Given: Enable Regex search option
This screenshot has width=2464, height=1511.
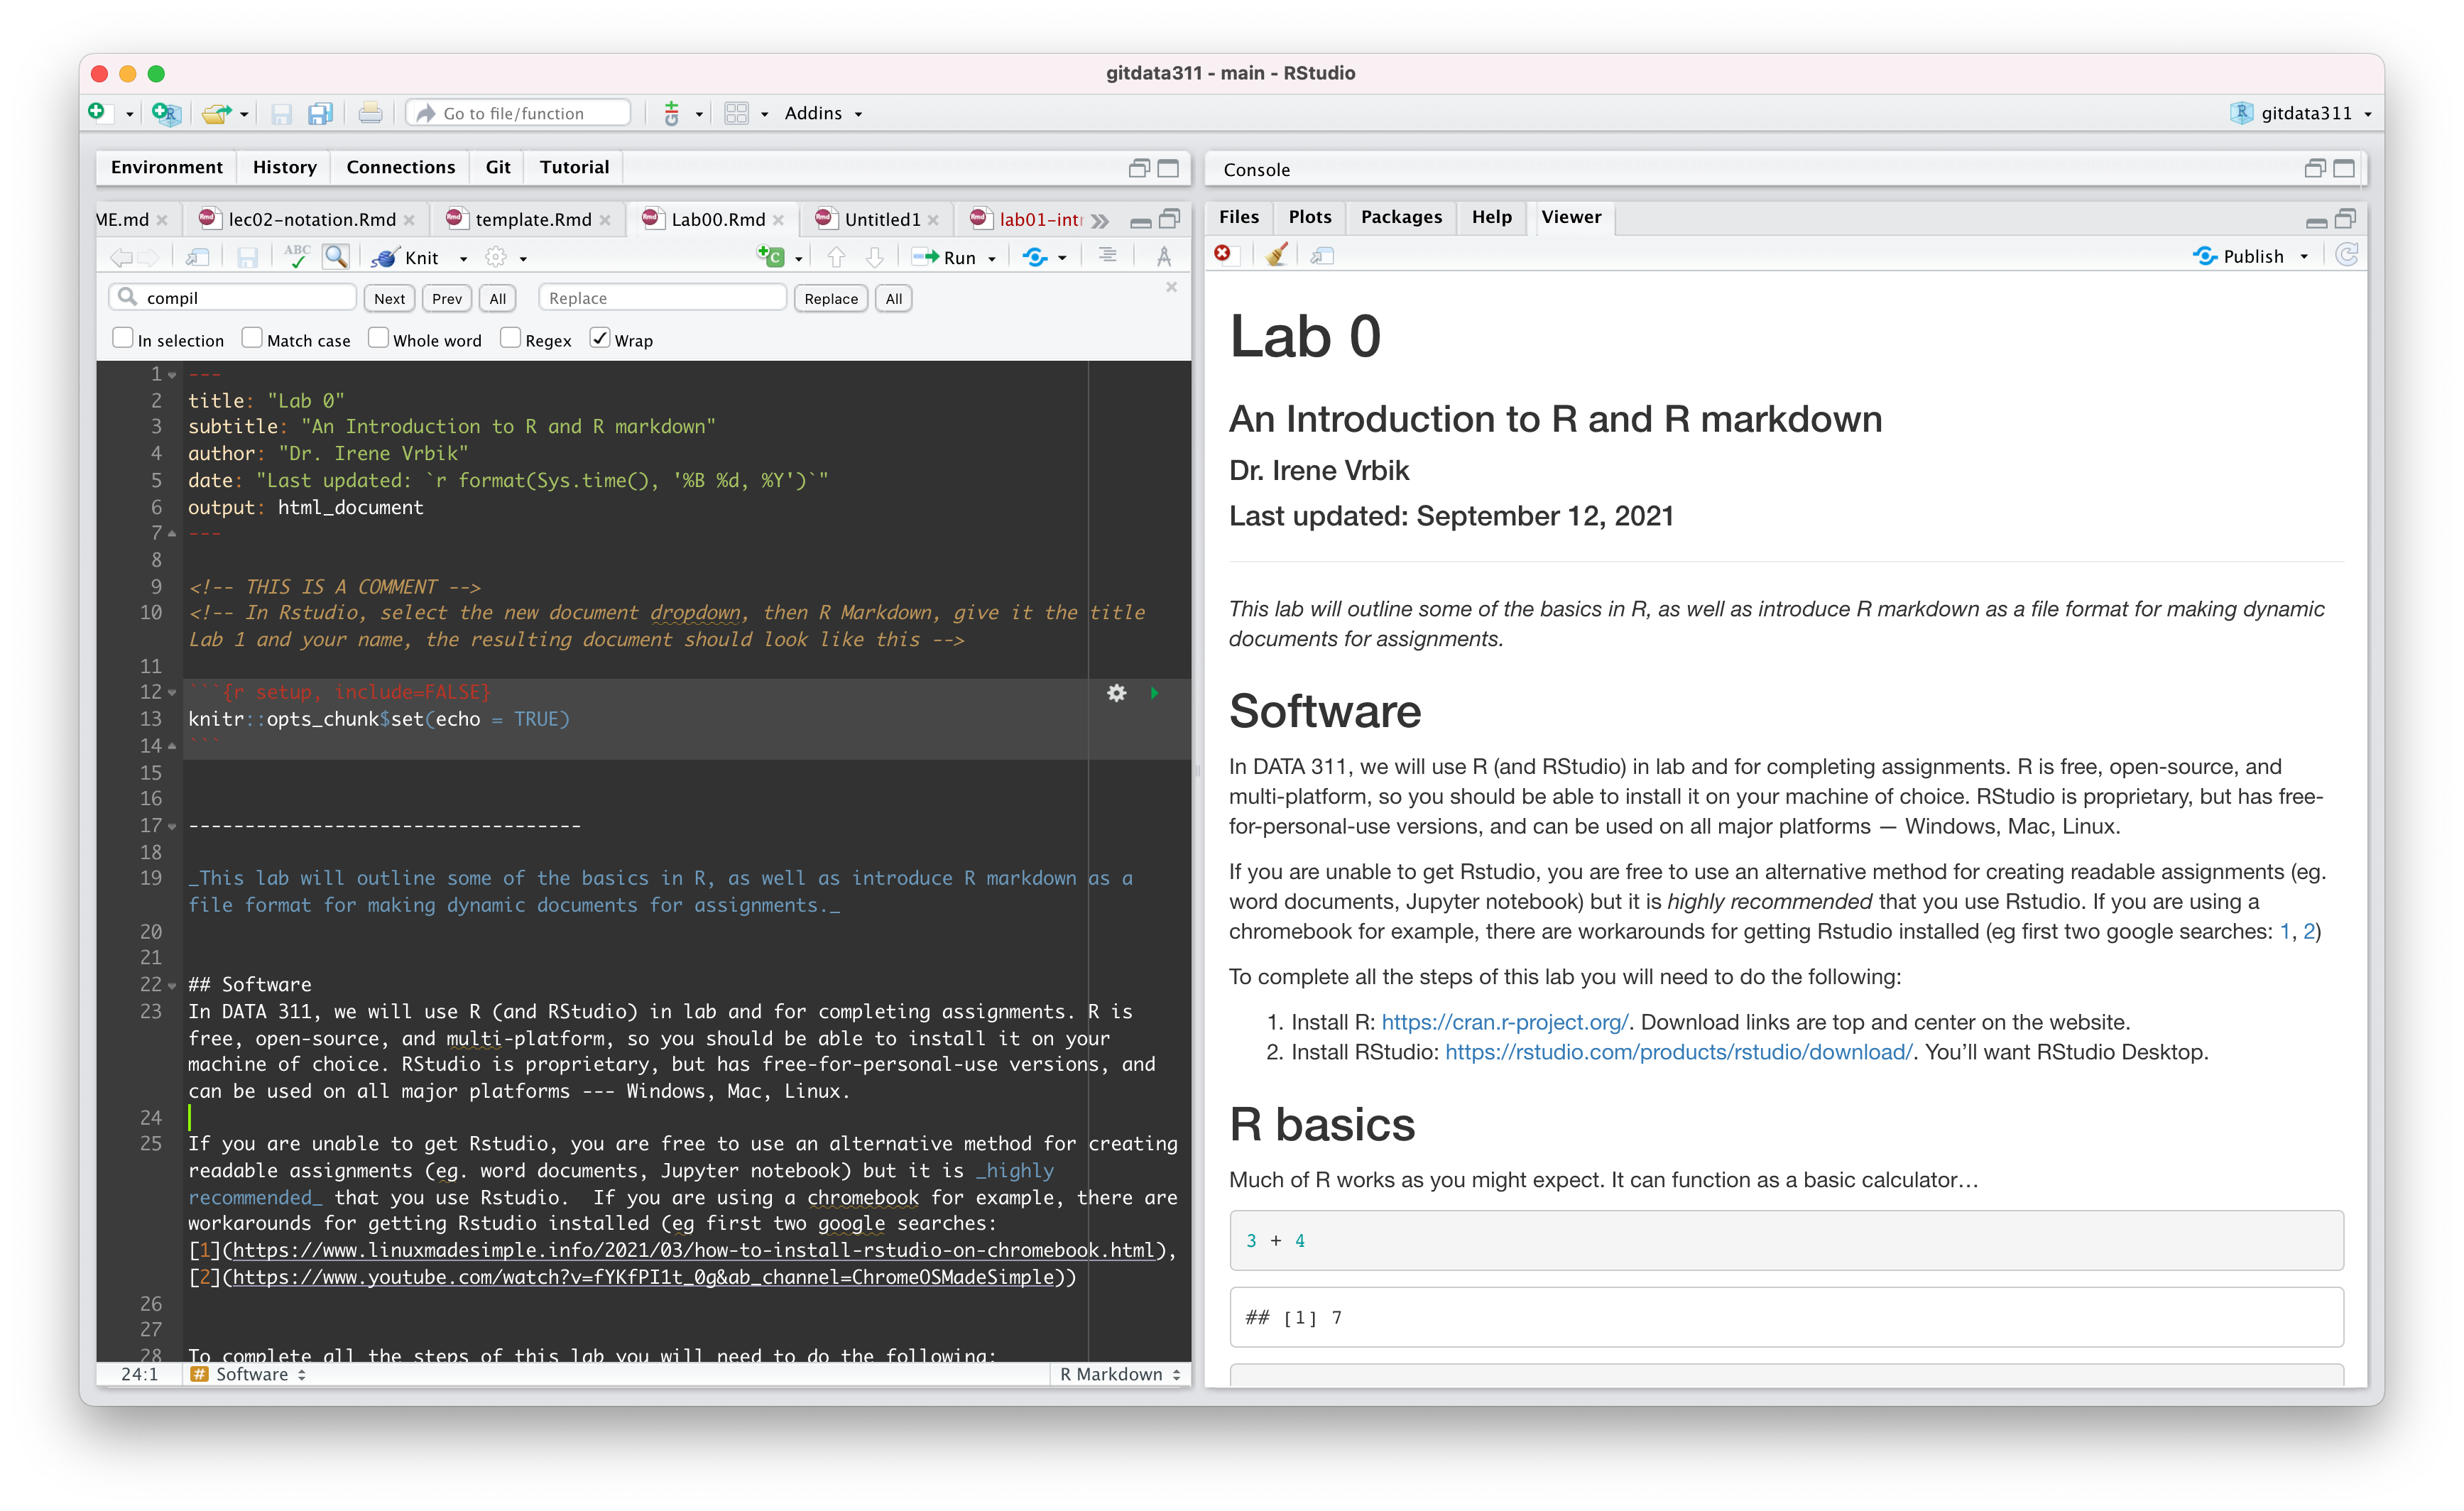Looking at the screenshot, I should coord(510,338).
